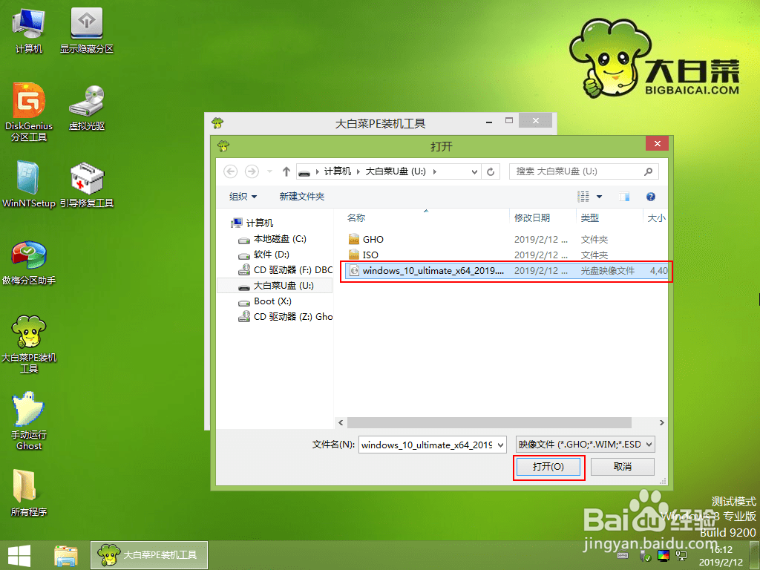Open the view options dropdown arrow
The height and width of the screenshot is (570, 760).
coord(599,196)
